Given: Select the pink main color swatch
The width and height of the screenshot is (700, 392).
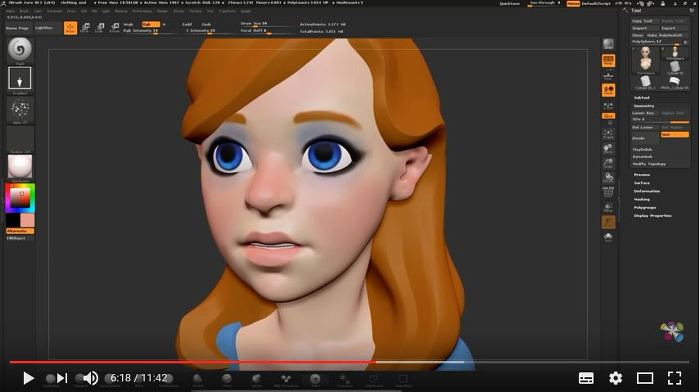Looking at the screenshot, I should pyautogui.click(x=27, y=220).
